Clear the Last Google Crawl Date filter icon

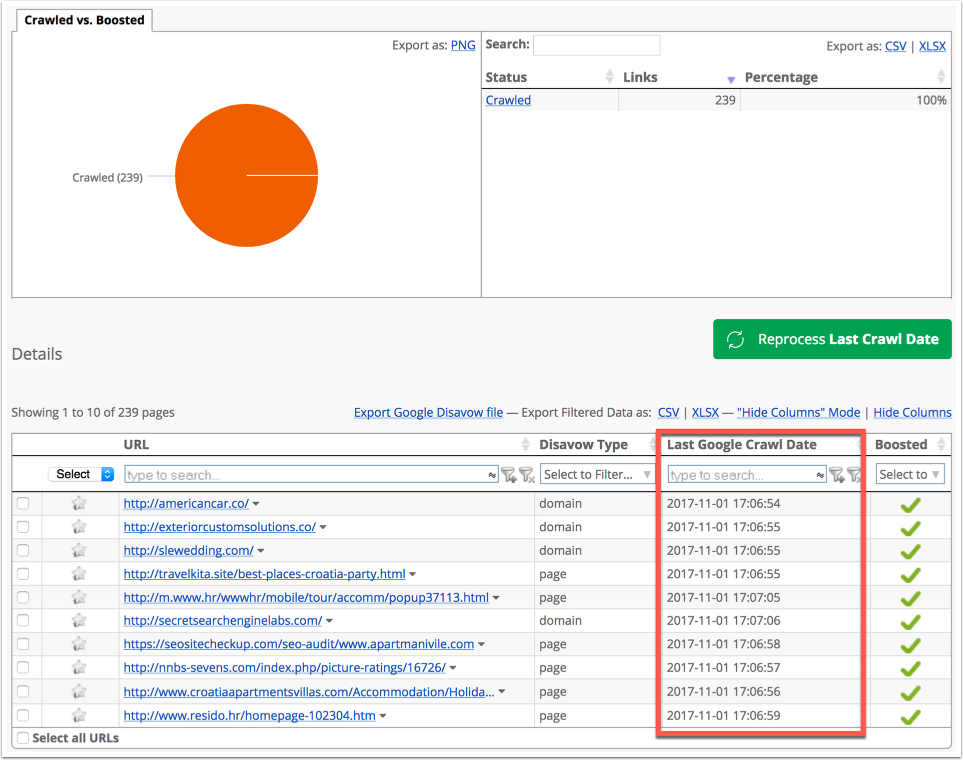pyautogui.click(x=854, y=474)
